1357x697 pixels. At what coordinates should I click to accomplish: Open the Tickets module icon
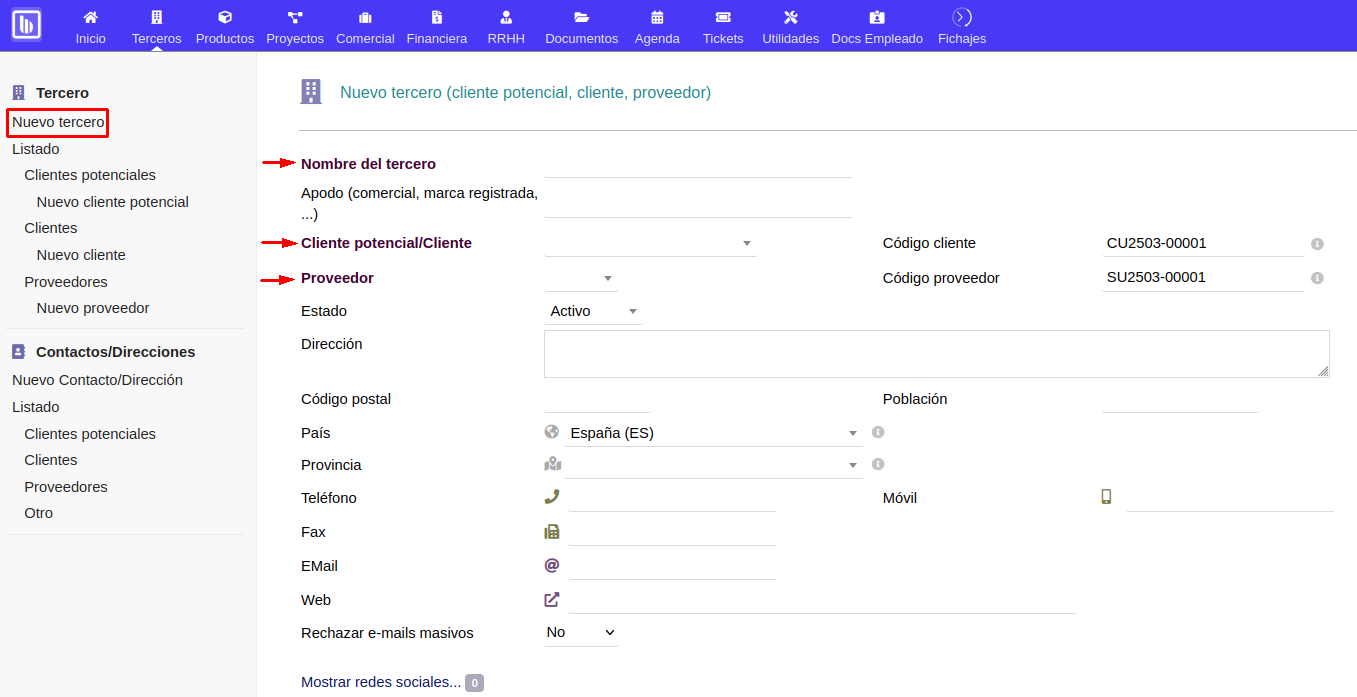tap(723, 17)
